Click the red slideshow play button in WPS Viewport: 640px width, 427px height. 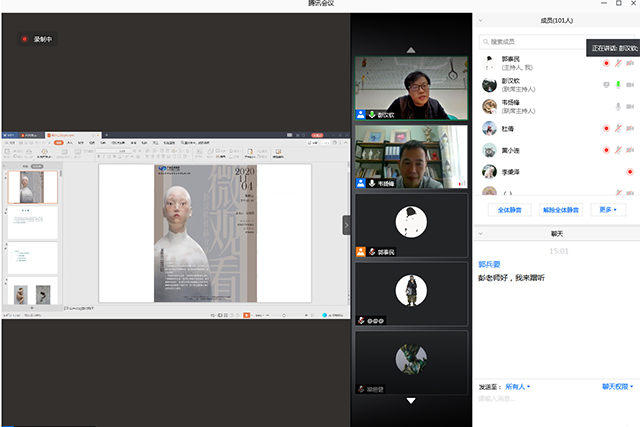(x=246, y=315)
